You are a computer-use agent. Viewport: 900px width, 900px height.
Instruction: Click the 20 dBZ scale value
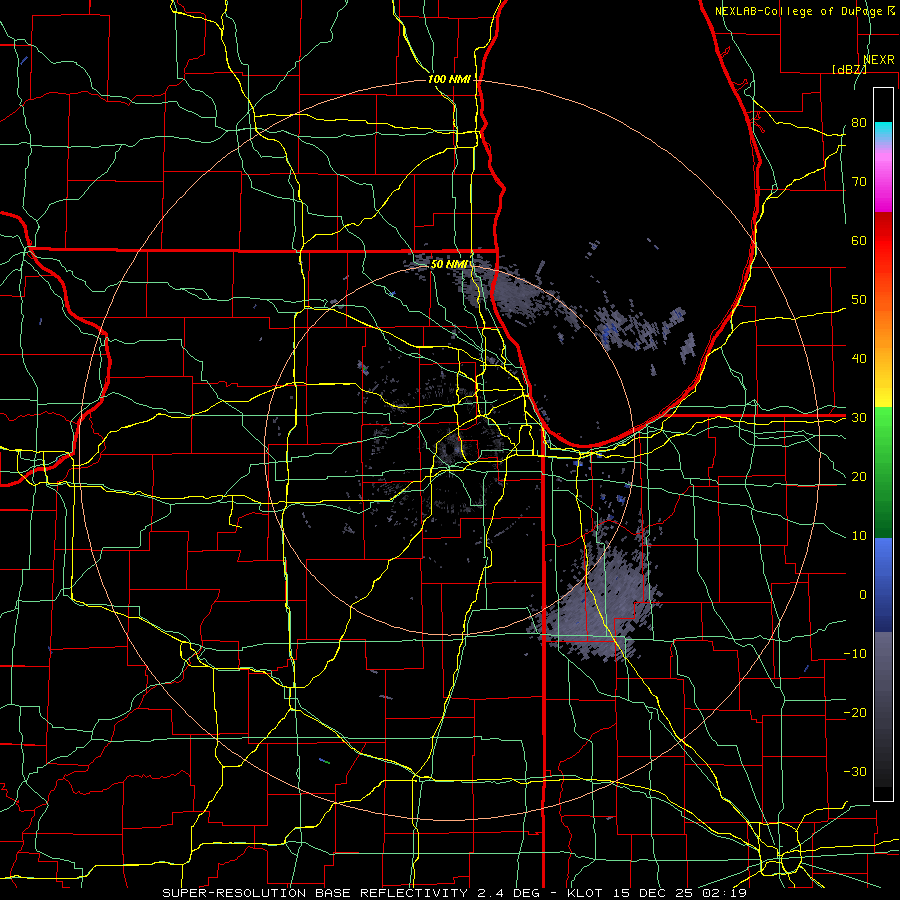[x=859, y=477]
